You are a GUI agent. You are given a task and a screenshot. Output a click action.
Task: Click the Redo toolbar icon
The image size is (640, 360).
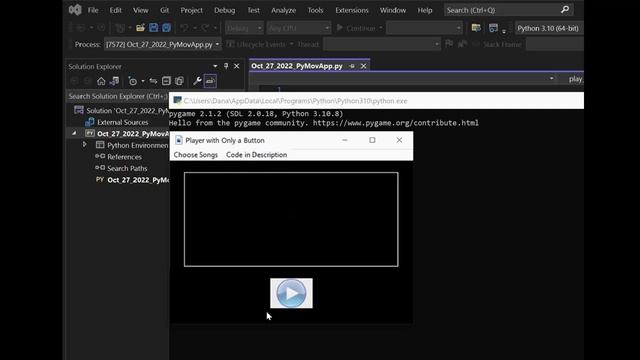205,28
